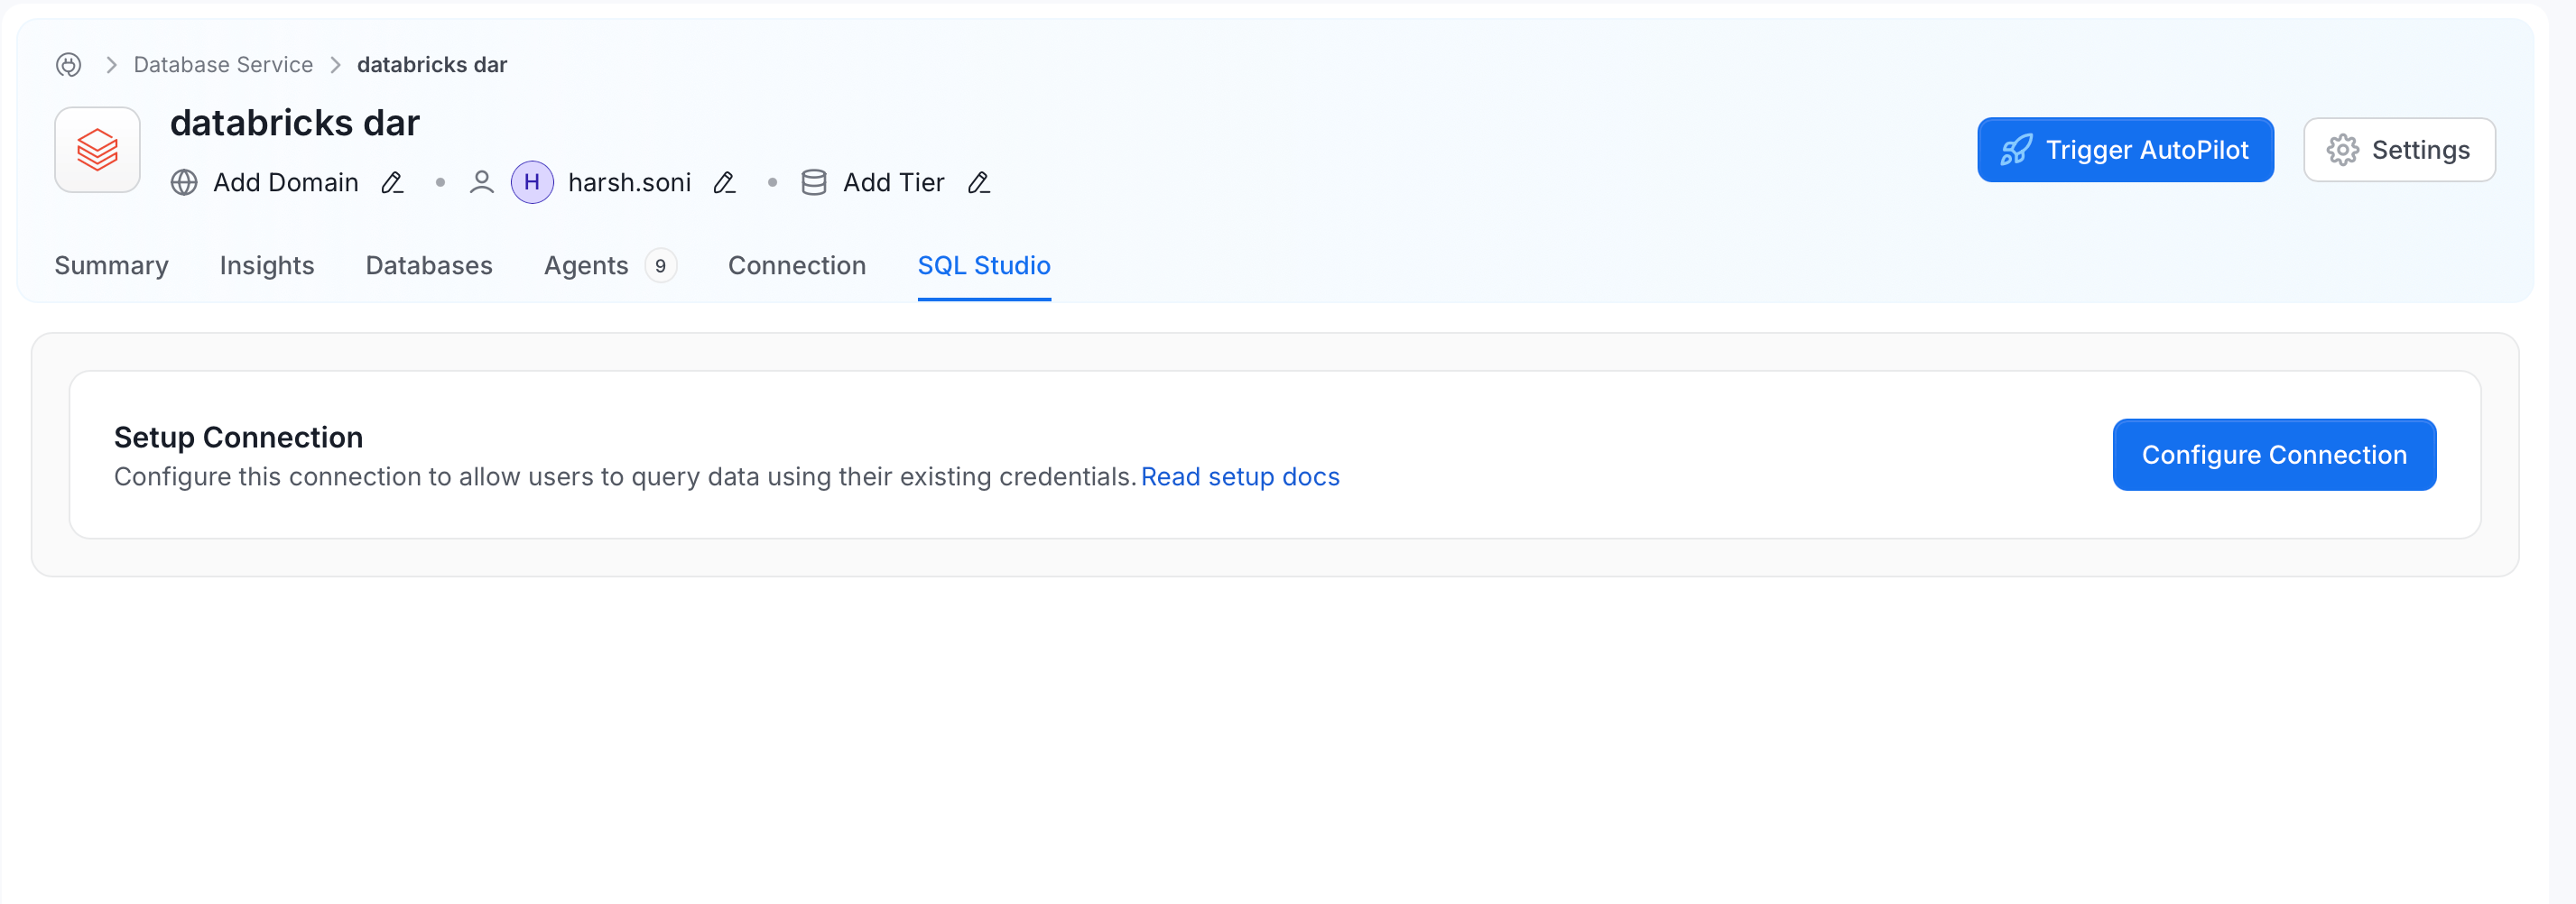Viewport: 2576px width, 904px height.
Task: Click the gear icon in Settings
Action: pos(2342,150)
